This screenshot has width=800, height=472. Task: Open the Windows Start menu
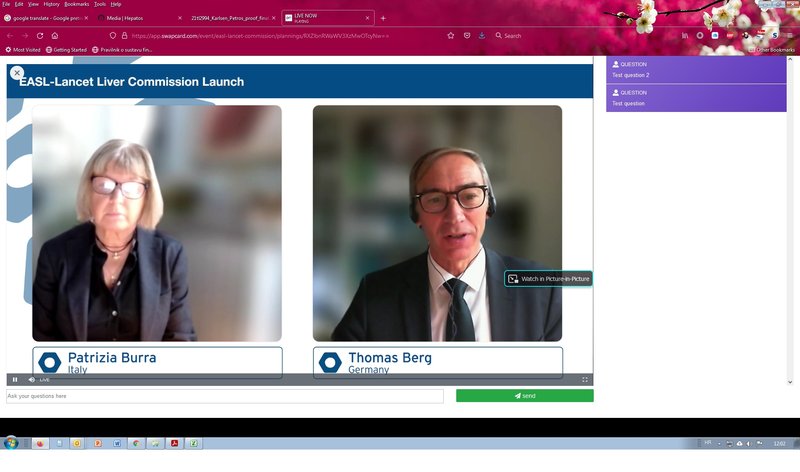coord(11,443)
